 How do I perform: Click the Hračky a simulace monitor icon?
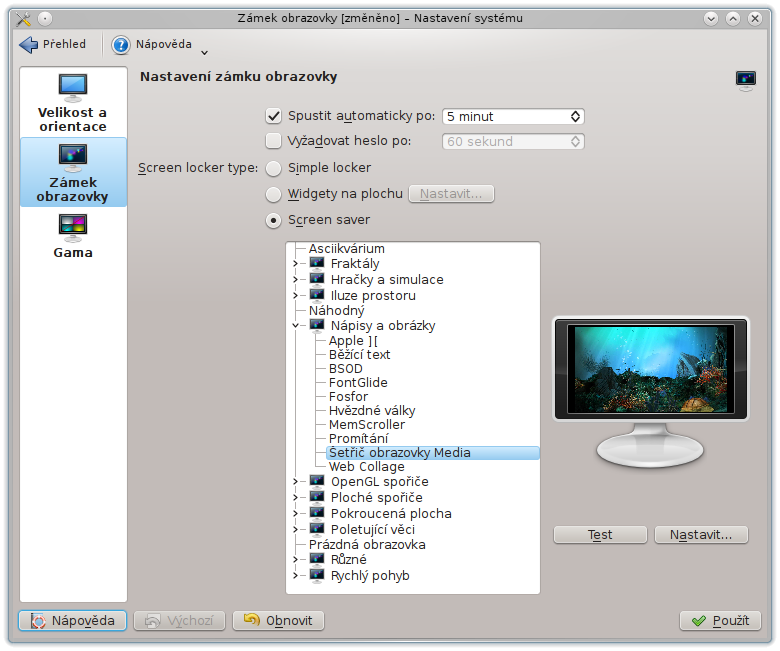pos(317,279)
